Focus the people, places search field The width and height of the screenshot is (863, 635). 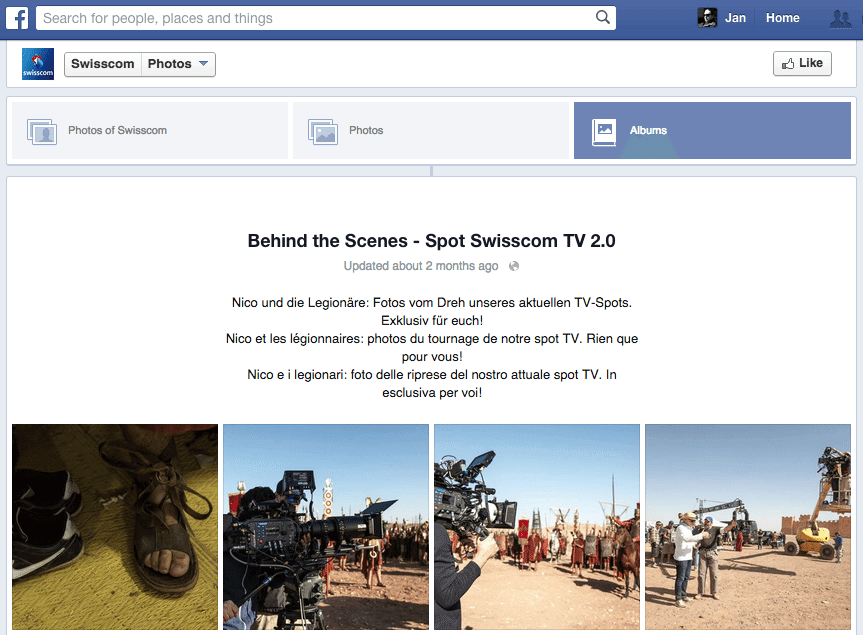tap(326, 18)
